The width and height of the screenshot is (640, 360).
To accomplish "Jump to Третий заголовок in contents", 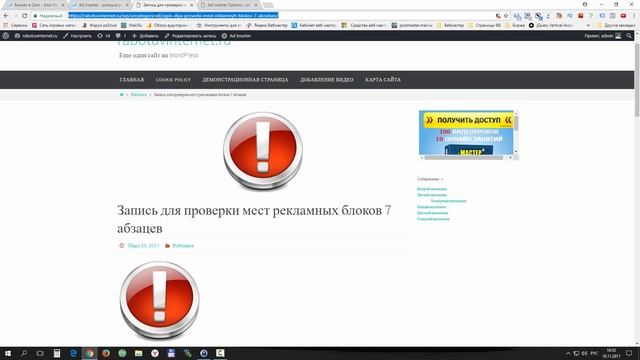I will pyautogui.click(x=431, y=195).
